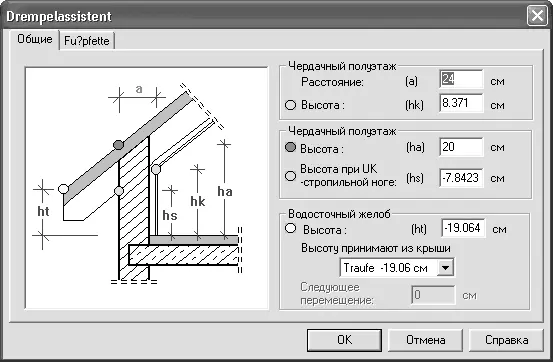Open the Traufe -19.06 см dropdown
This screenshot has width=553, height=362.
(x=445, y=268)
